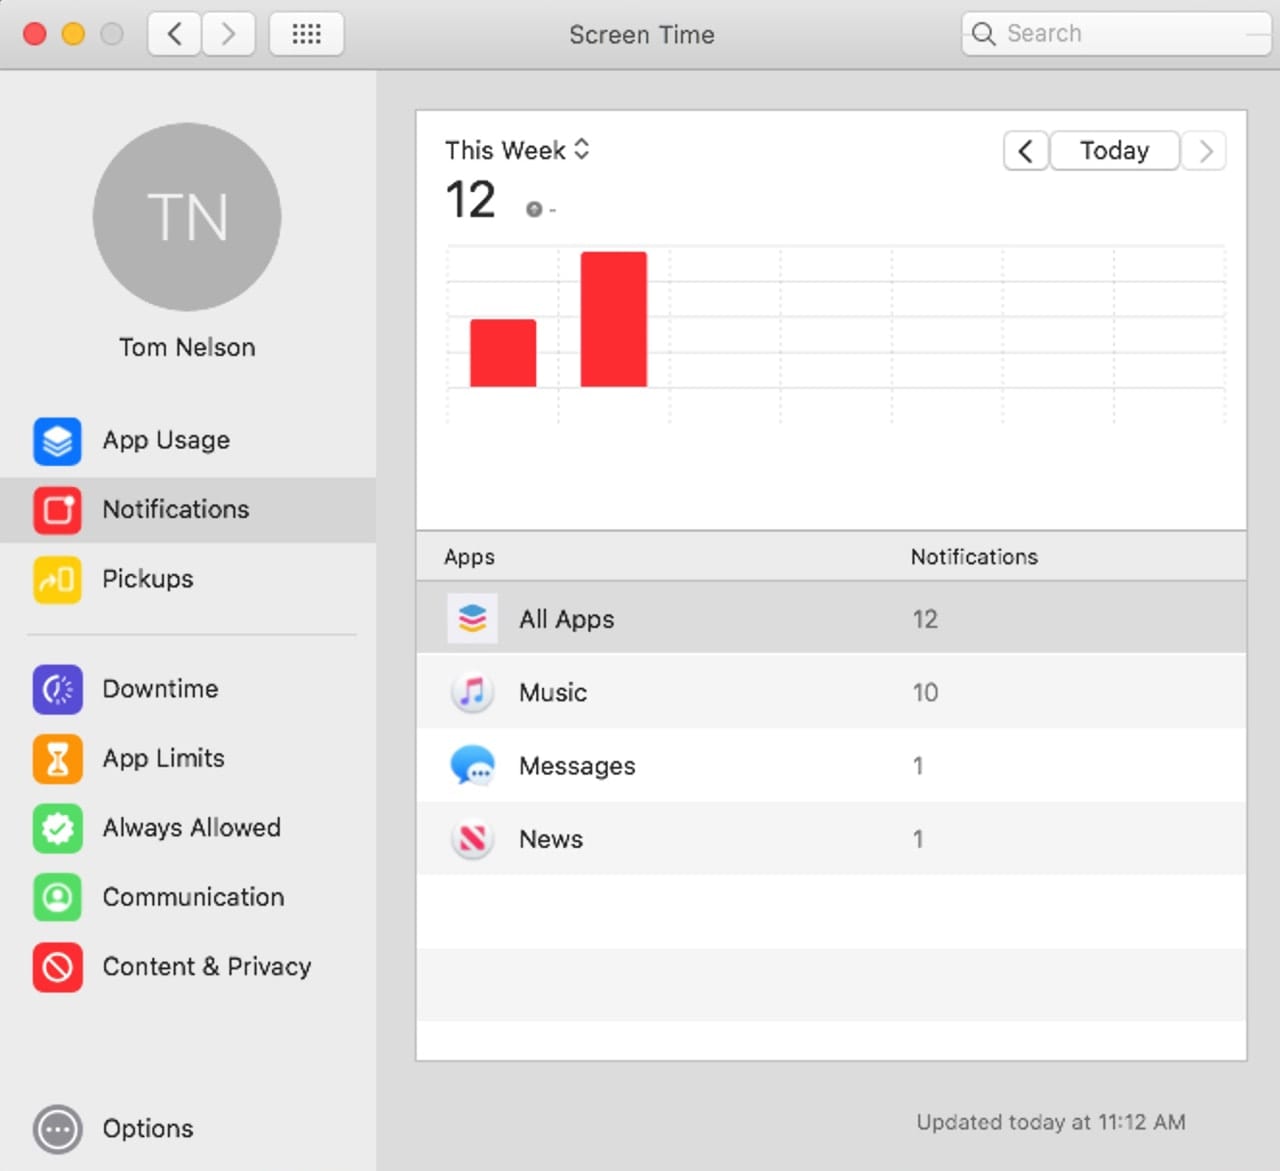Select the Pickups sidebar icon

(57, 580)
